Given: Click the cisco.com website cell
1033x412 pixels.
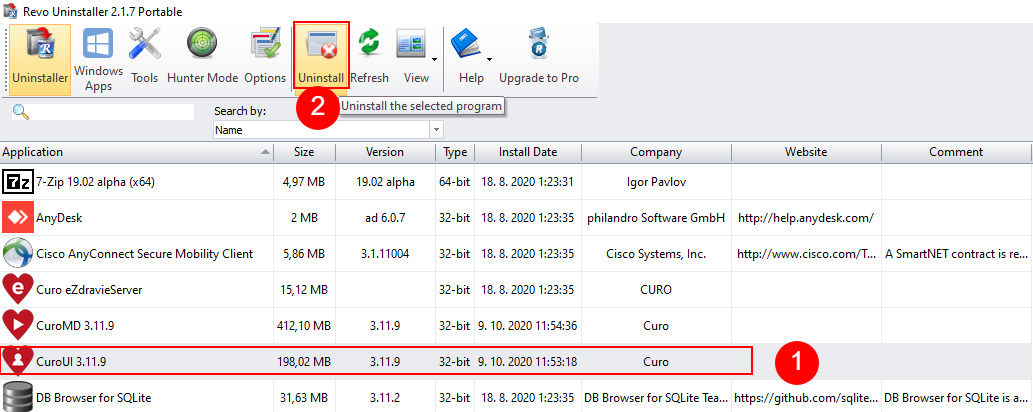Looking at the screenshot, I should 806,254.
